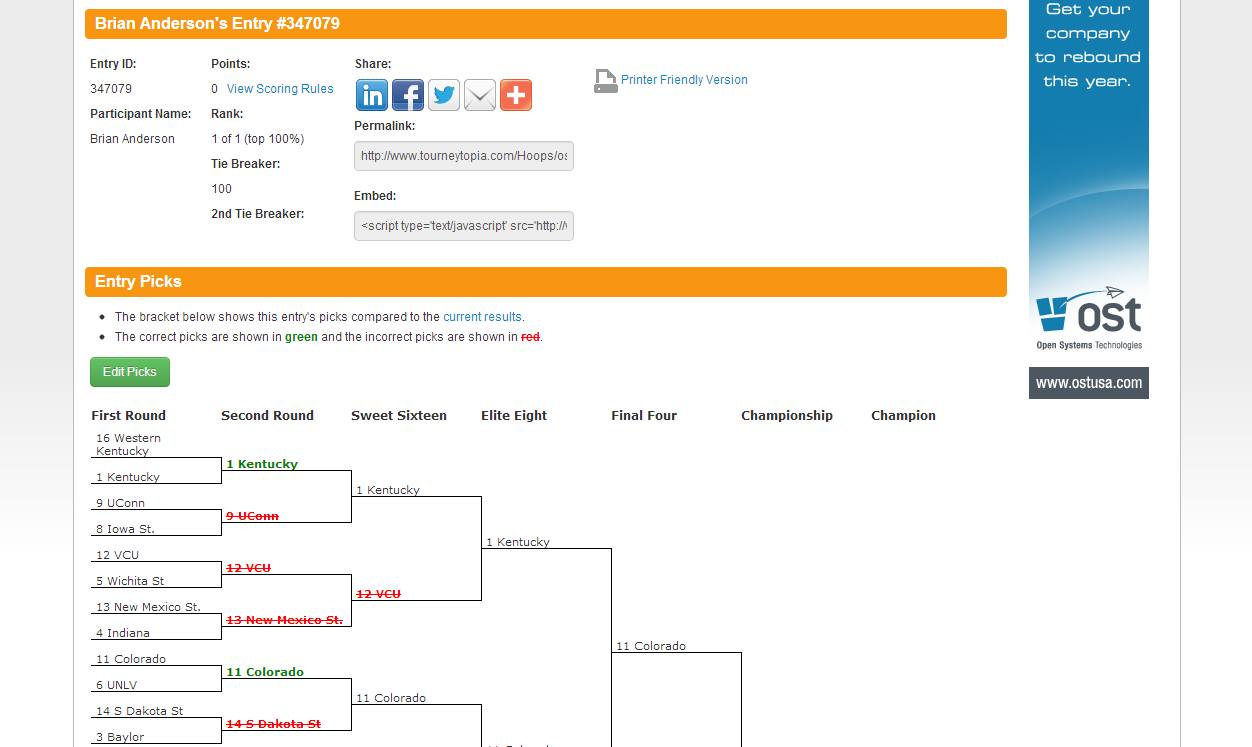The width and height of the screenshot is (1252, 747).
Task: Click 4 Indiana first round team
Action: click(x=123, y=633)
